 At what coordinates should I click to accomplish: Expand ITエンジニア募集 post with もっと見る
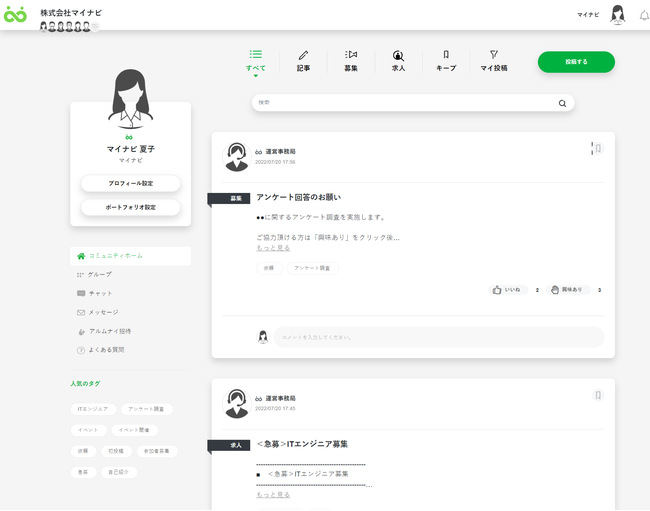(x=273, y=494)
